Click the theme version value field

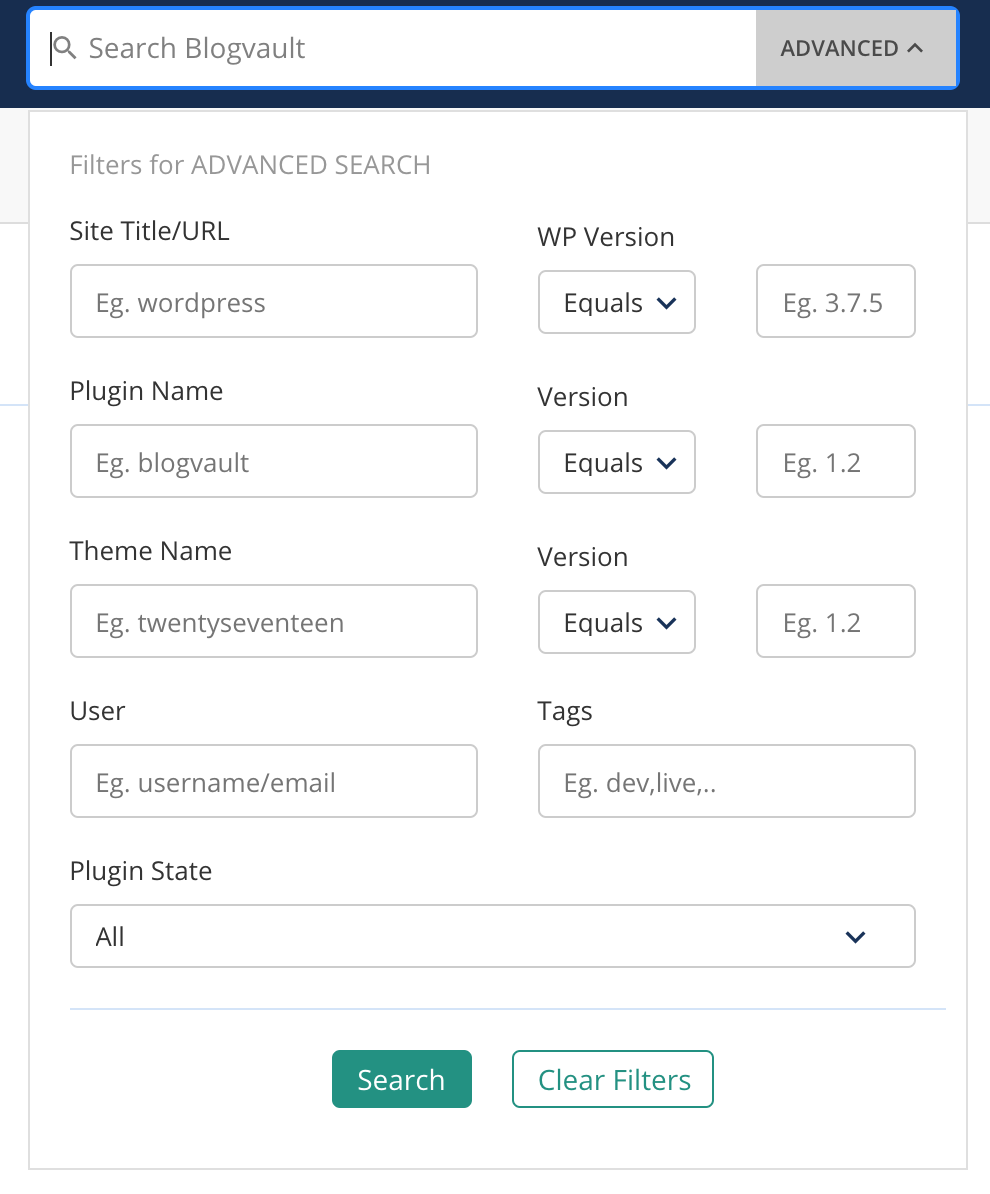tap(835, 621)
